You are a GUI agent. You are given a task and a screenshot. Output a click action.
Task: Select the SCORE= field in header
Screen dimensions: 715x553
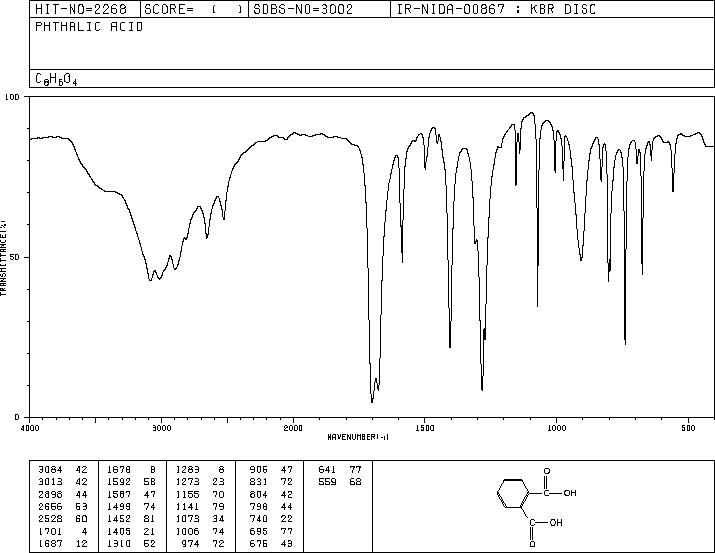coord(194,9)
